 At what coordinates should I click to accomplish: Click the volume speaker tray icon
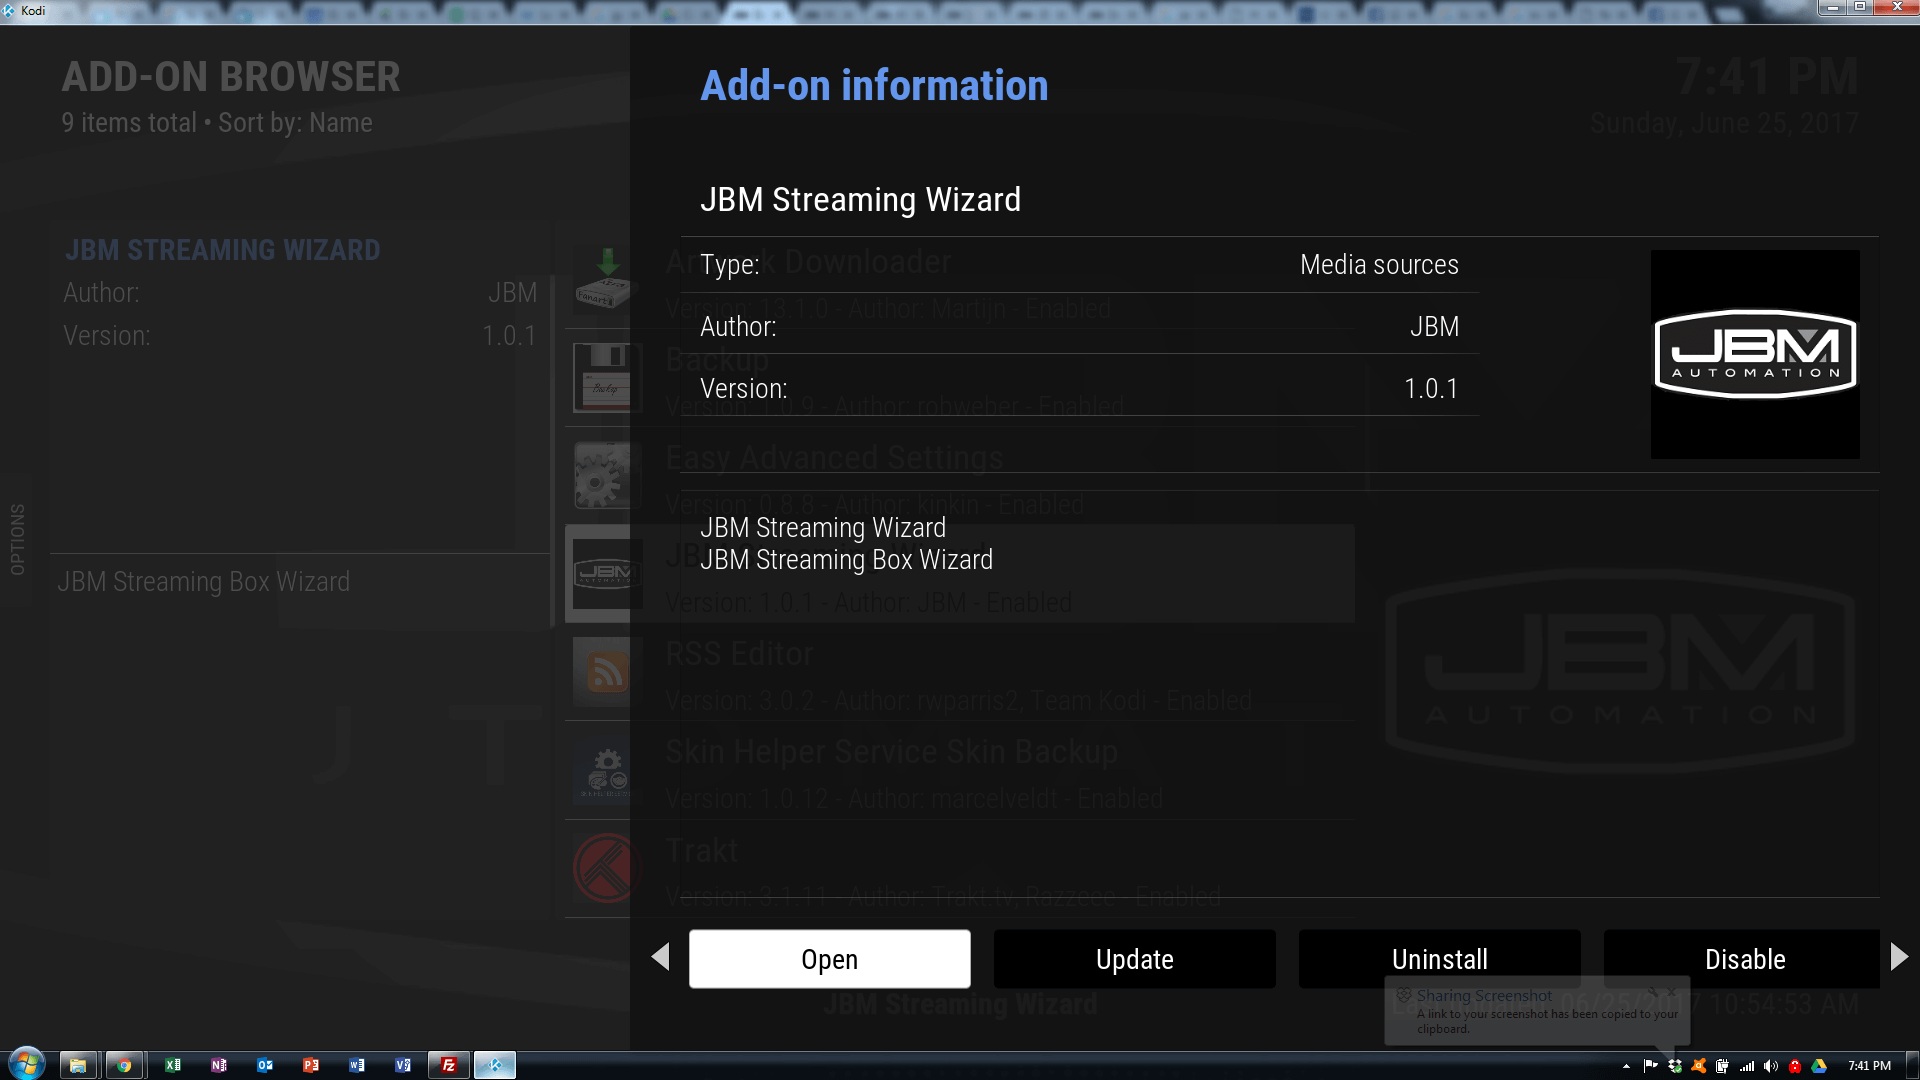tap(1771, 1066)
